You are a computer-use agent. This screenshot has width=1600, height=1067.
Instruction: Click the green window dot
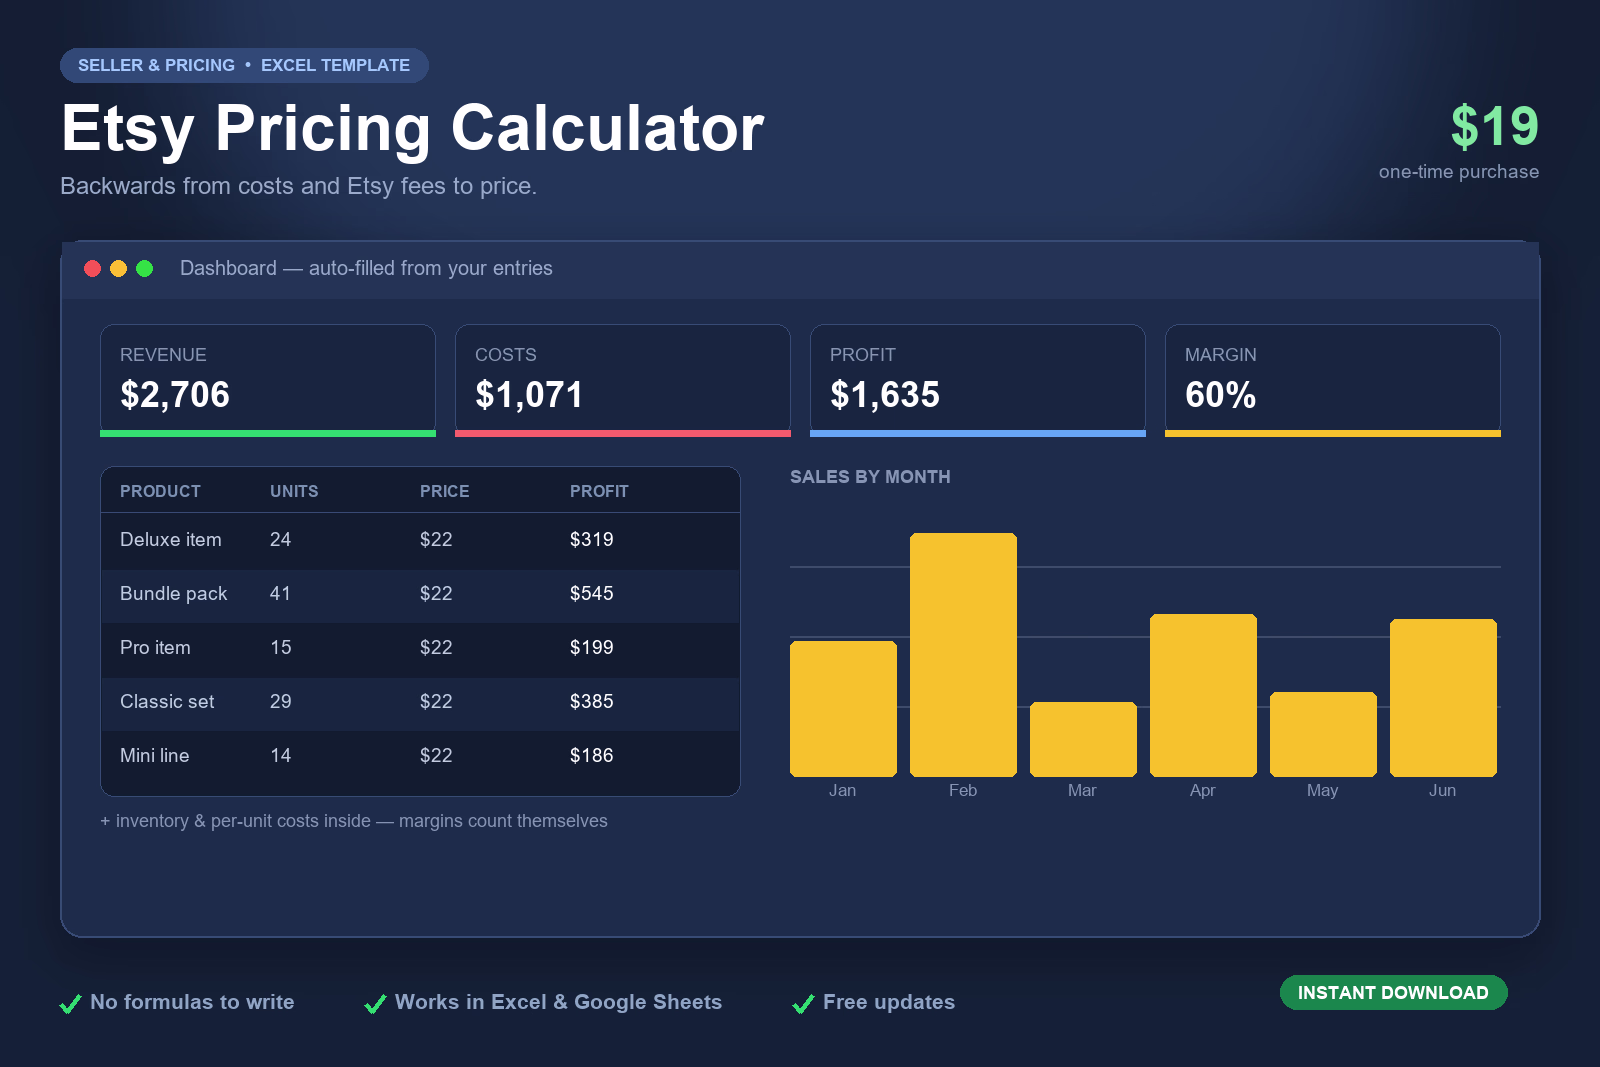tap(144, 268)
